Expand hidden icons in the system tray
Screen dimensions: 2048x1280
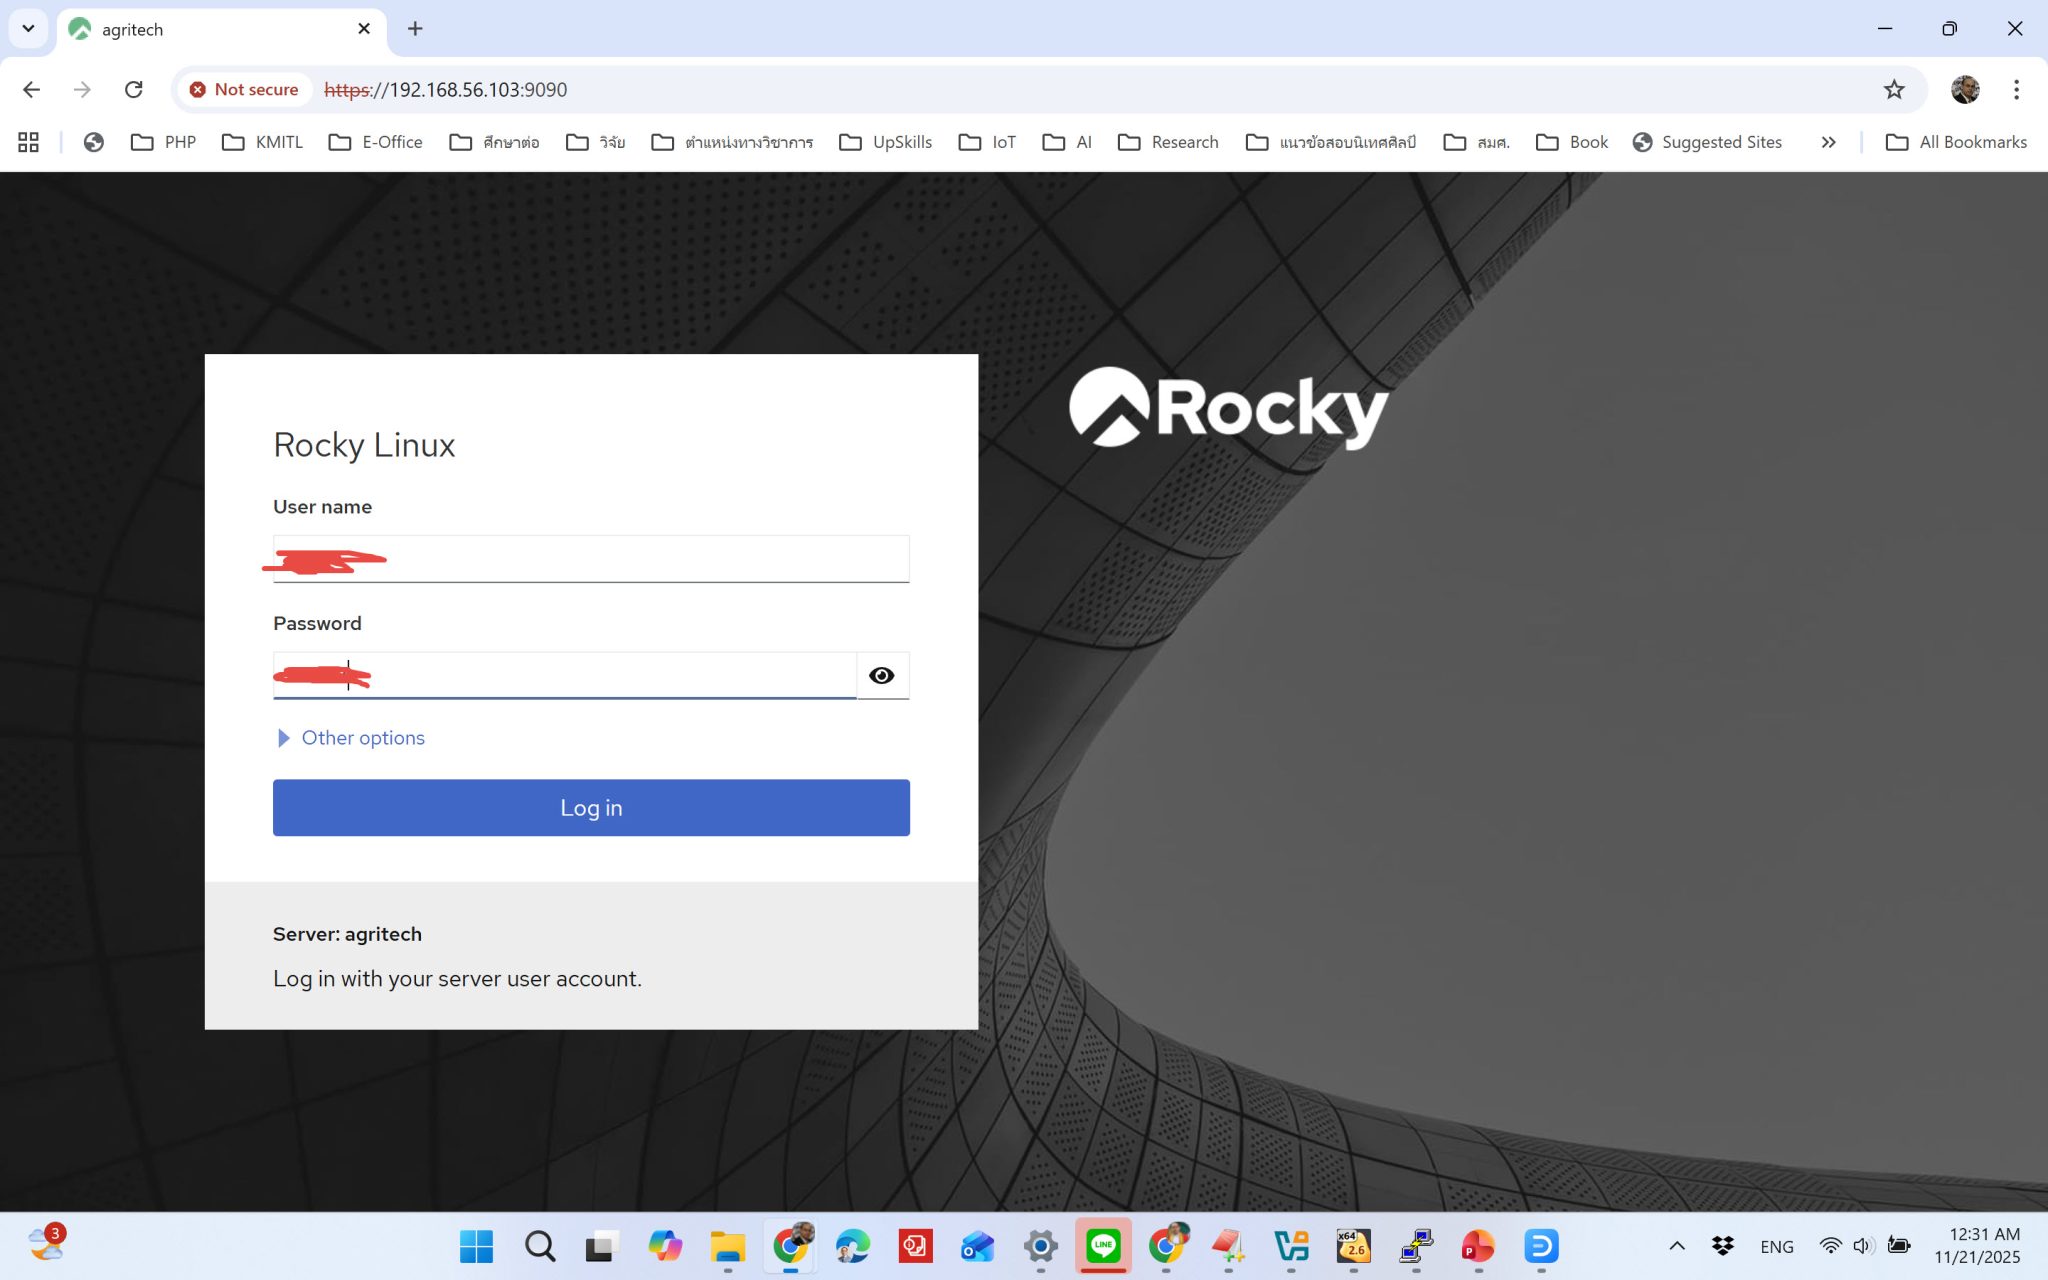[x=1677, y=1246]
